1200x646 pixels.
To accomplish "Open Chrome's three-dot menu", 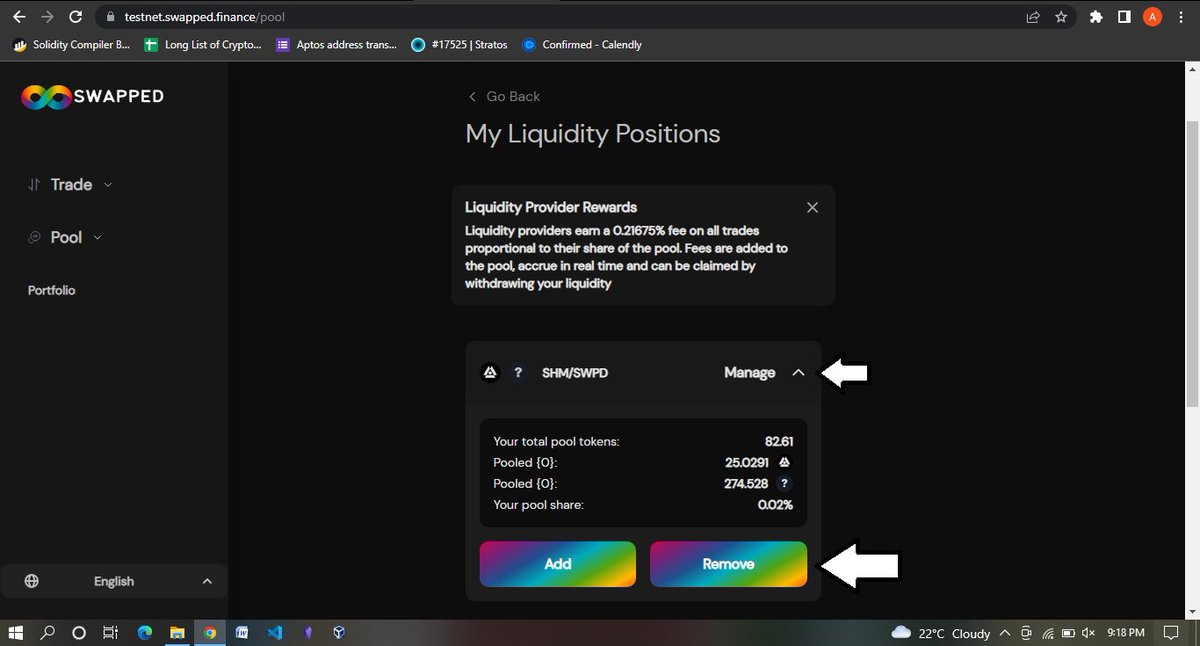I will pos(1182,17).
